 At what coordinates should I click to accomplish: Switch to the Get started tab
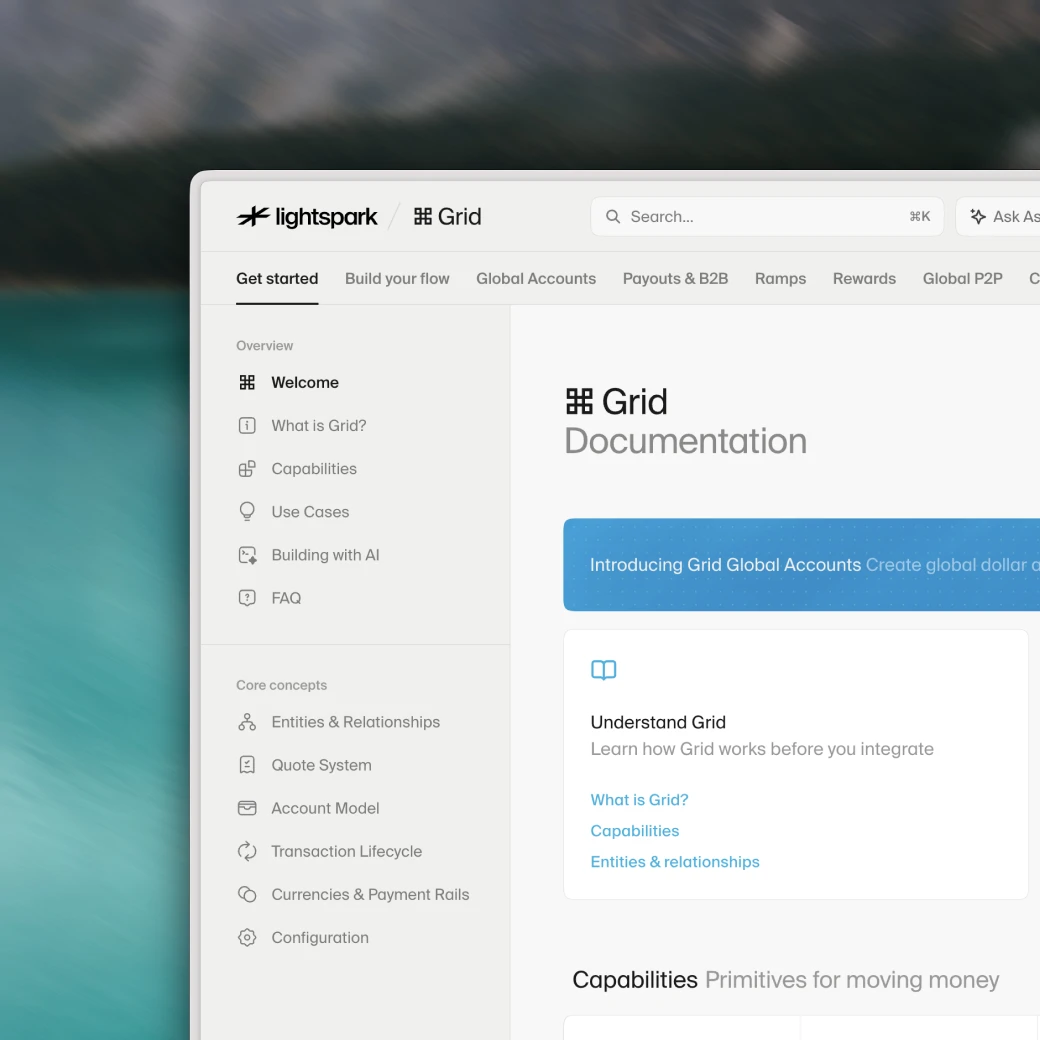277,279
